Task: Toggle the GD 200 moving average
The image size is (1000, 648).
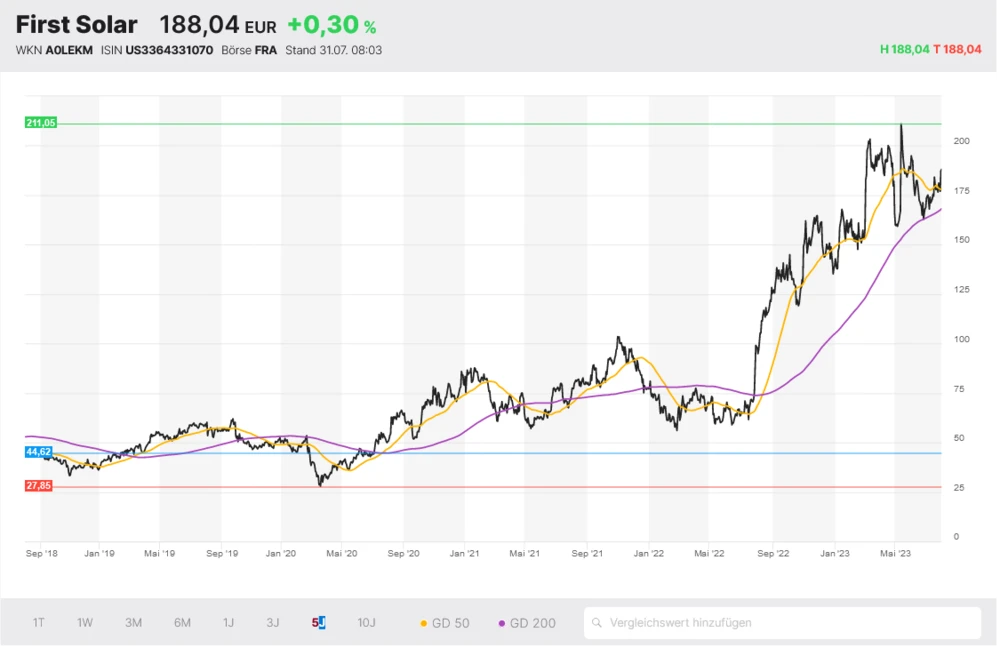Action: point(532,623)
